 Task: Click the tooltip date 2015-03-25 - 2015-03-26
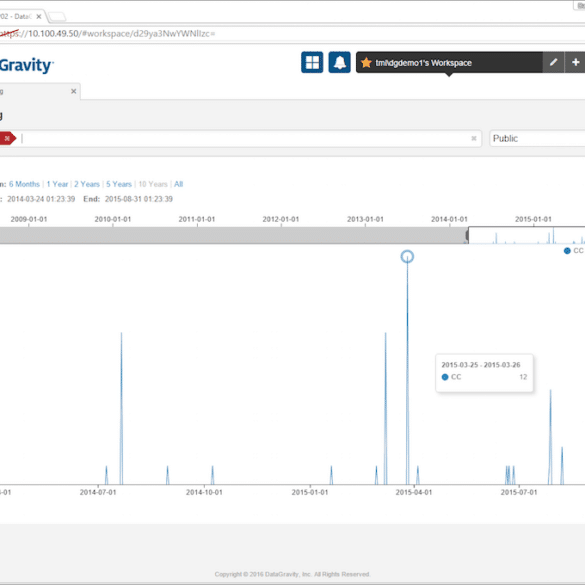pyautogui.click(x=481, y=365)
